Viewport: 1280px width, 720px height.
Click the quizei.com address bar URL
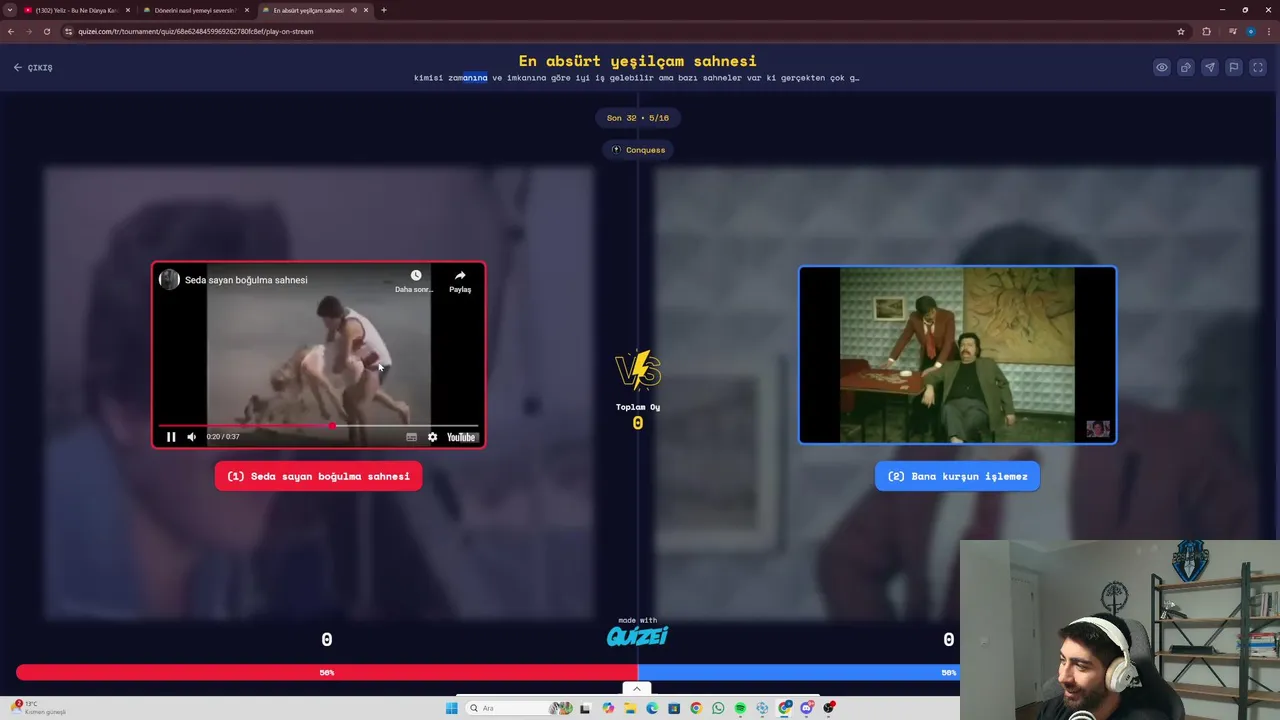196,31
